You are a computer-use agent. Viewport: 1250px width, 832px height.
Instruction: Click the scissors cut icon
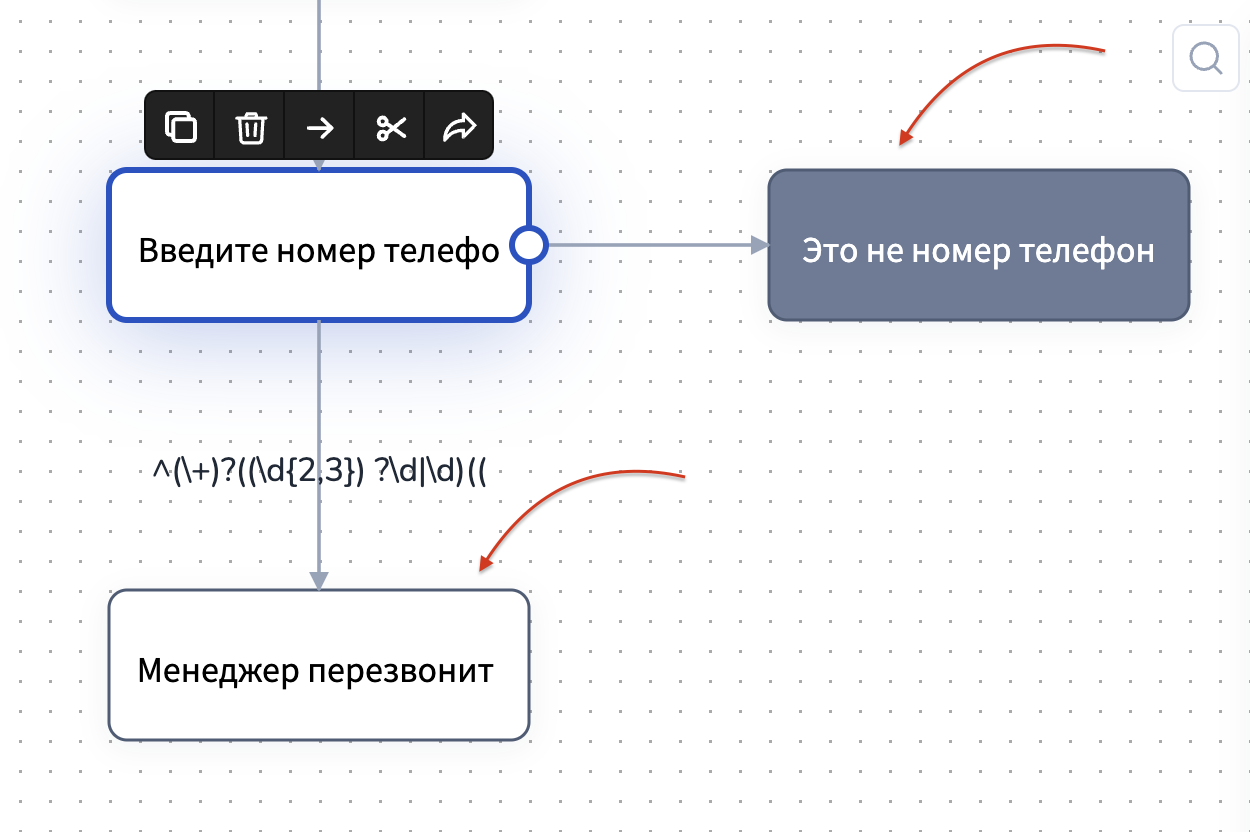(x=391, y=127)
